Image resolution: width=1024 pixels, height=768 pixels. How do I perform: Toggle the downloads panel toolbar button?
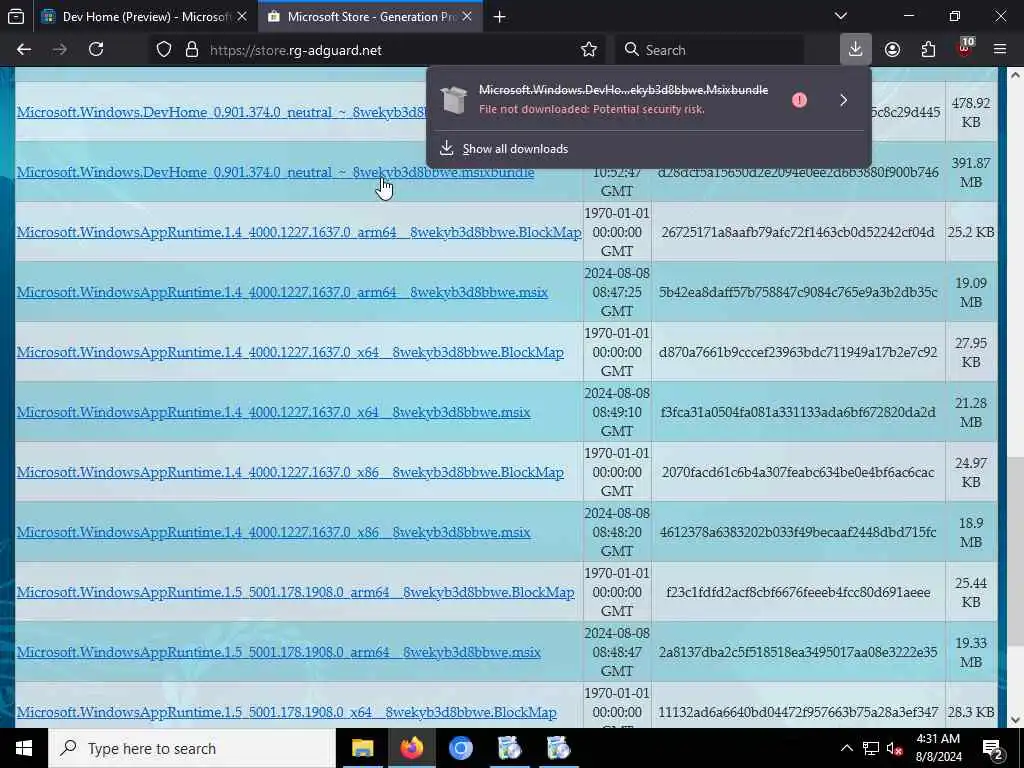pyautogui.click(x=856, y=49)
